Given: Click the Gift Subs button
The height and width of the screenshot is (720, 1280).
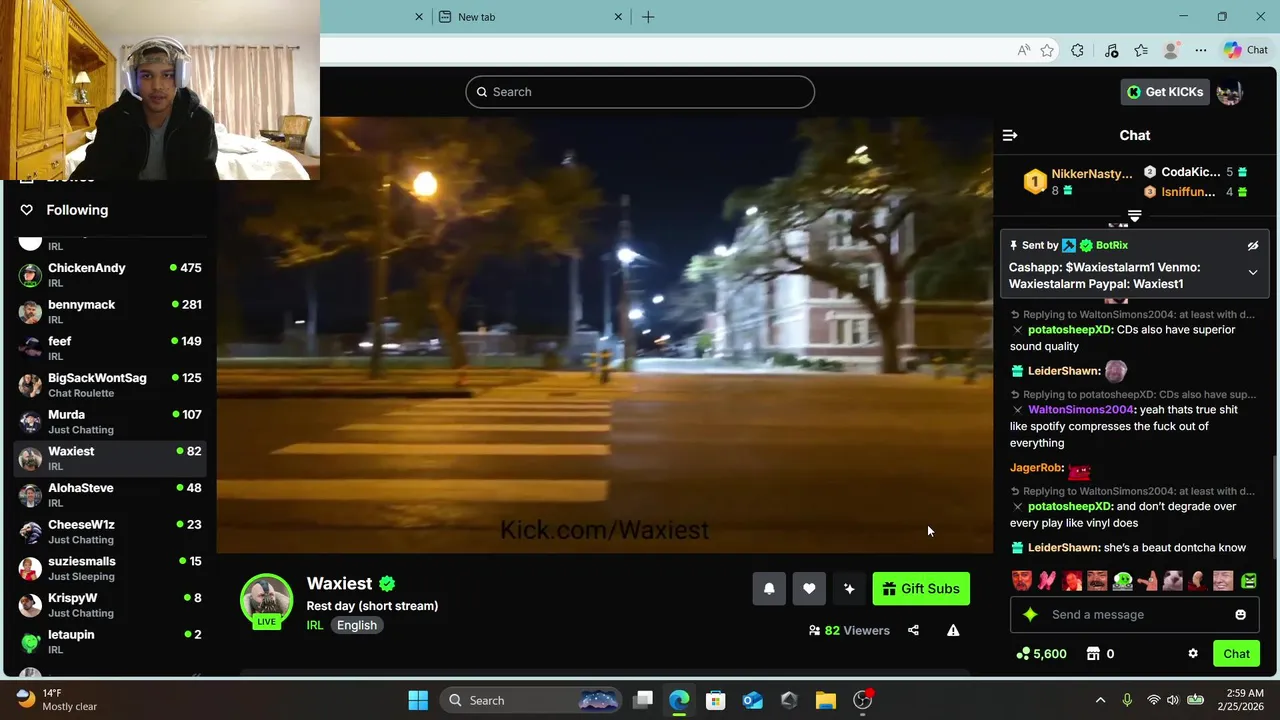Looking at the screenshot, I should point(921,589).
